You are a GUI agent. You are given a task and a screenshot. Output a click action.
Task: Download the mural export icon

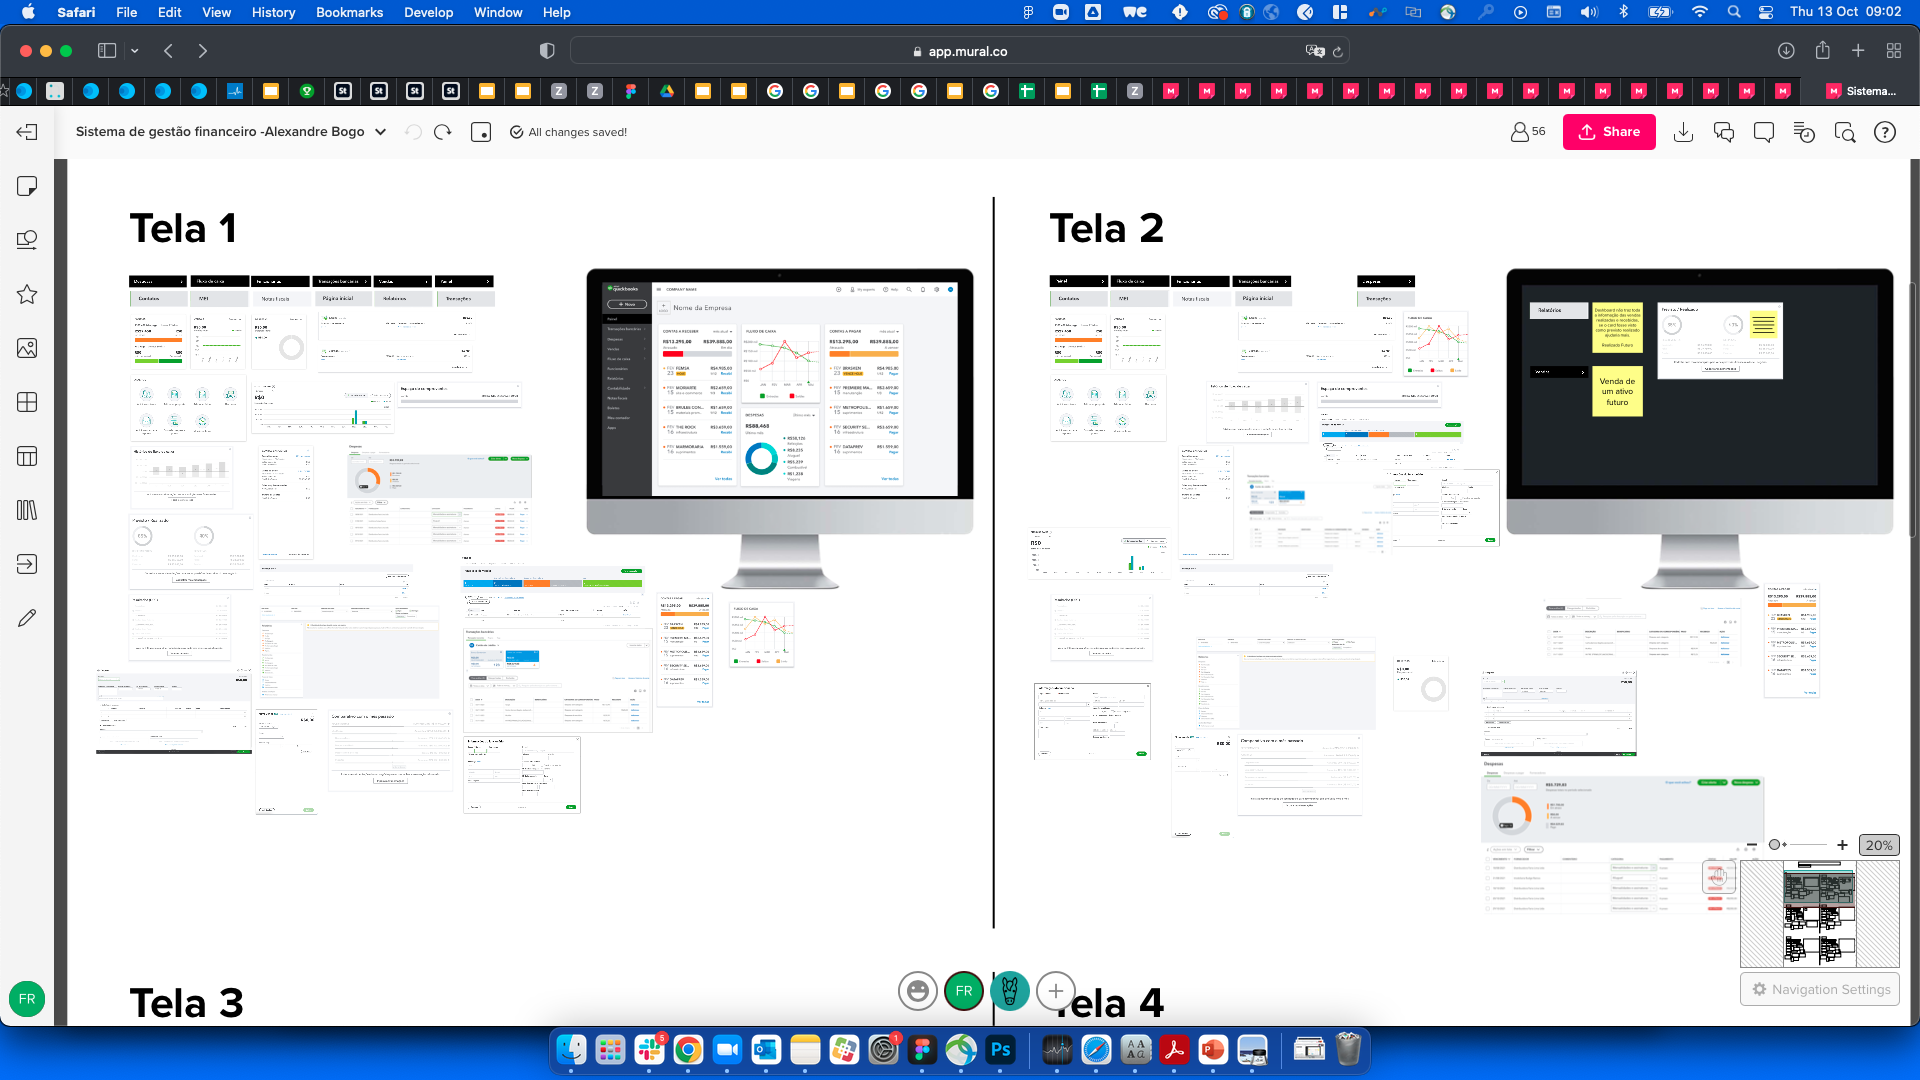point(1683,132)
